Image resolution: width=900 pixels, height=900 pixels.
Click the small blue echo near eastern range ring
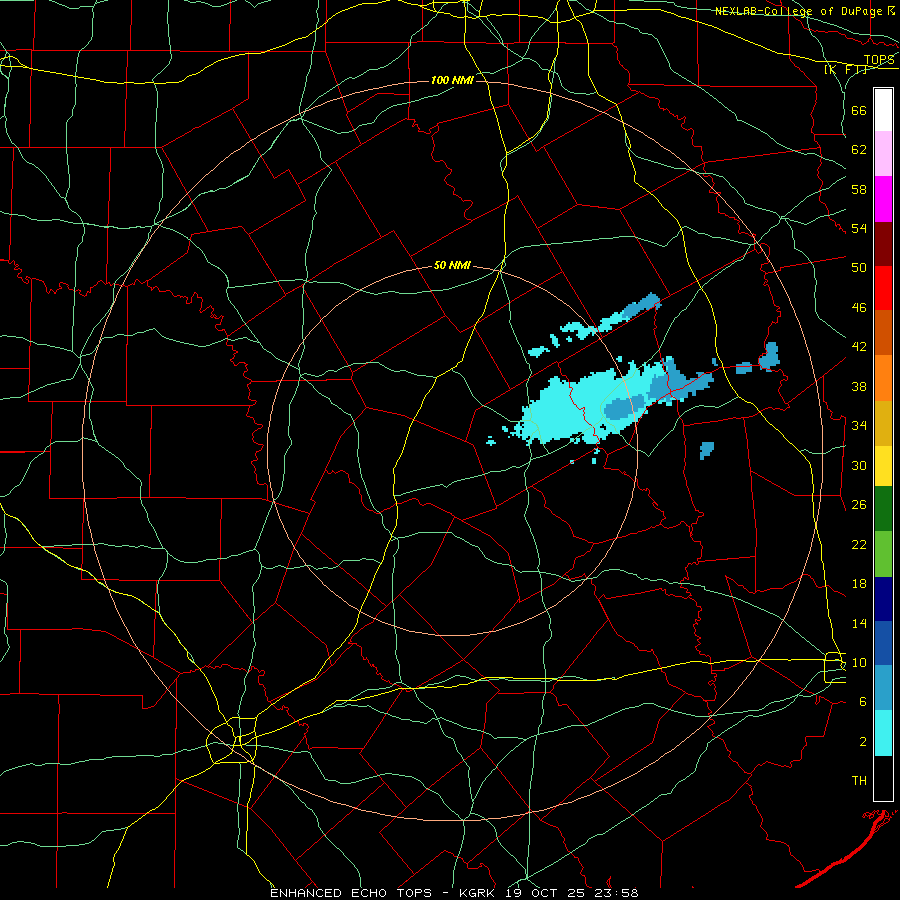point(769,357)
